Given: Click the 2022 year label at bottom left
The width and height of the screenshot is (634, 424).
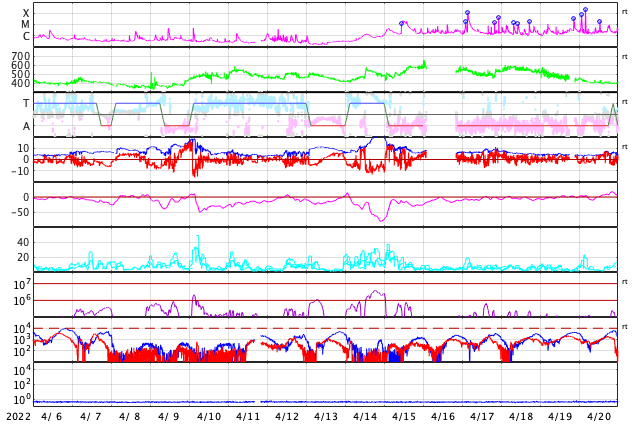Looking at the screenshot, I should coord(17,416).
